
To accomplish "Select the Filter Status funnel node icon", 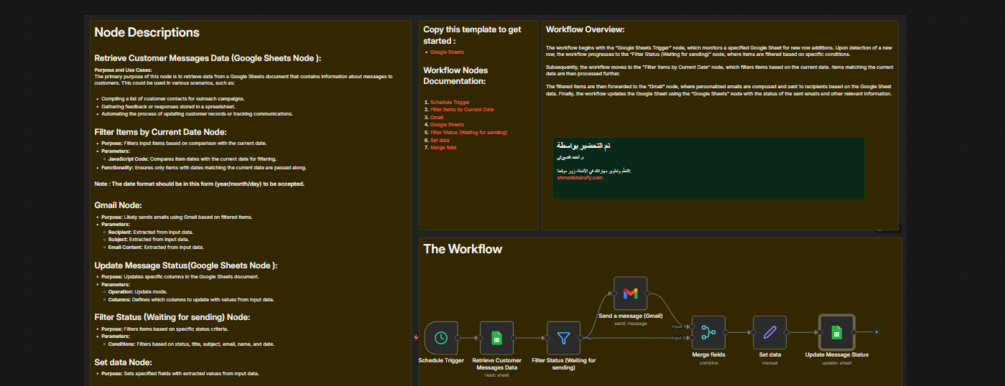I will pos(563,337).
